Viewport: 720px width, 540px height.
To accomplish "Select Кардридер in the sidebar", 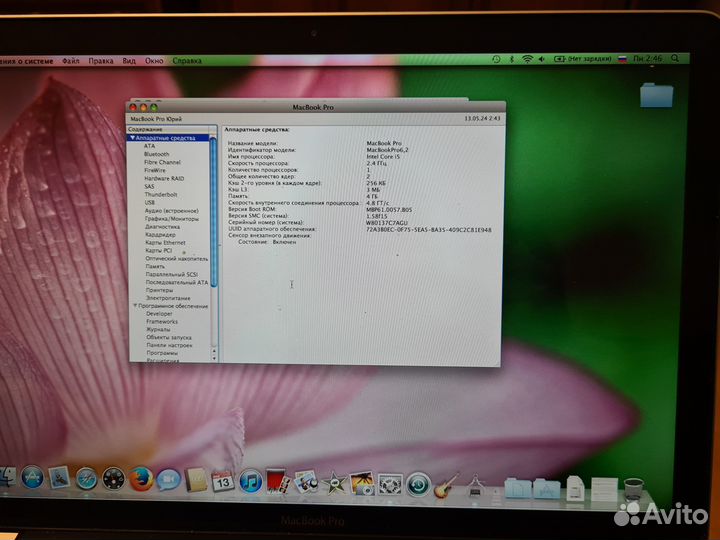I will (x=160, y=235).
